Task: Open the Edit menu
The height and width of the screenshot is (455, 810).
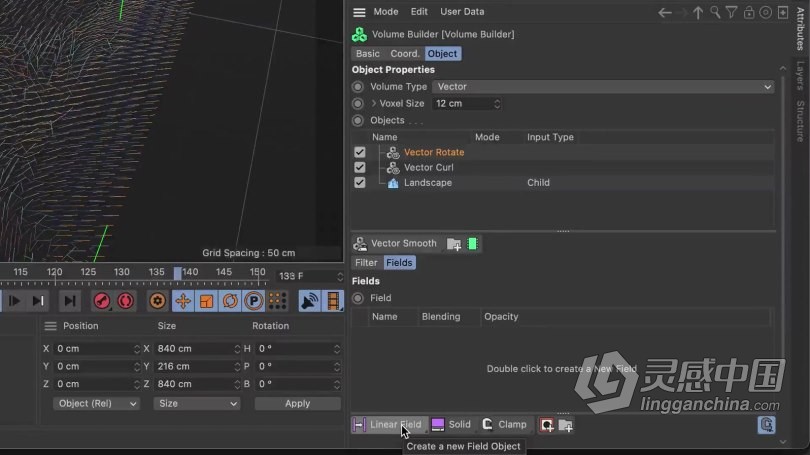Action: pos(419,12)
